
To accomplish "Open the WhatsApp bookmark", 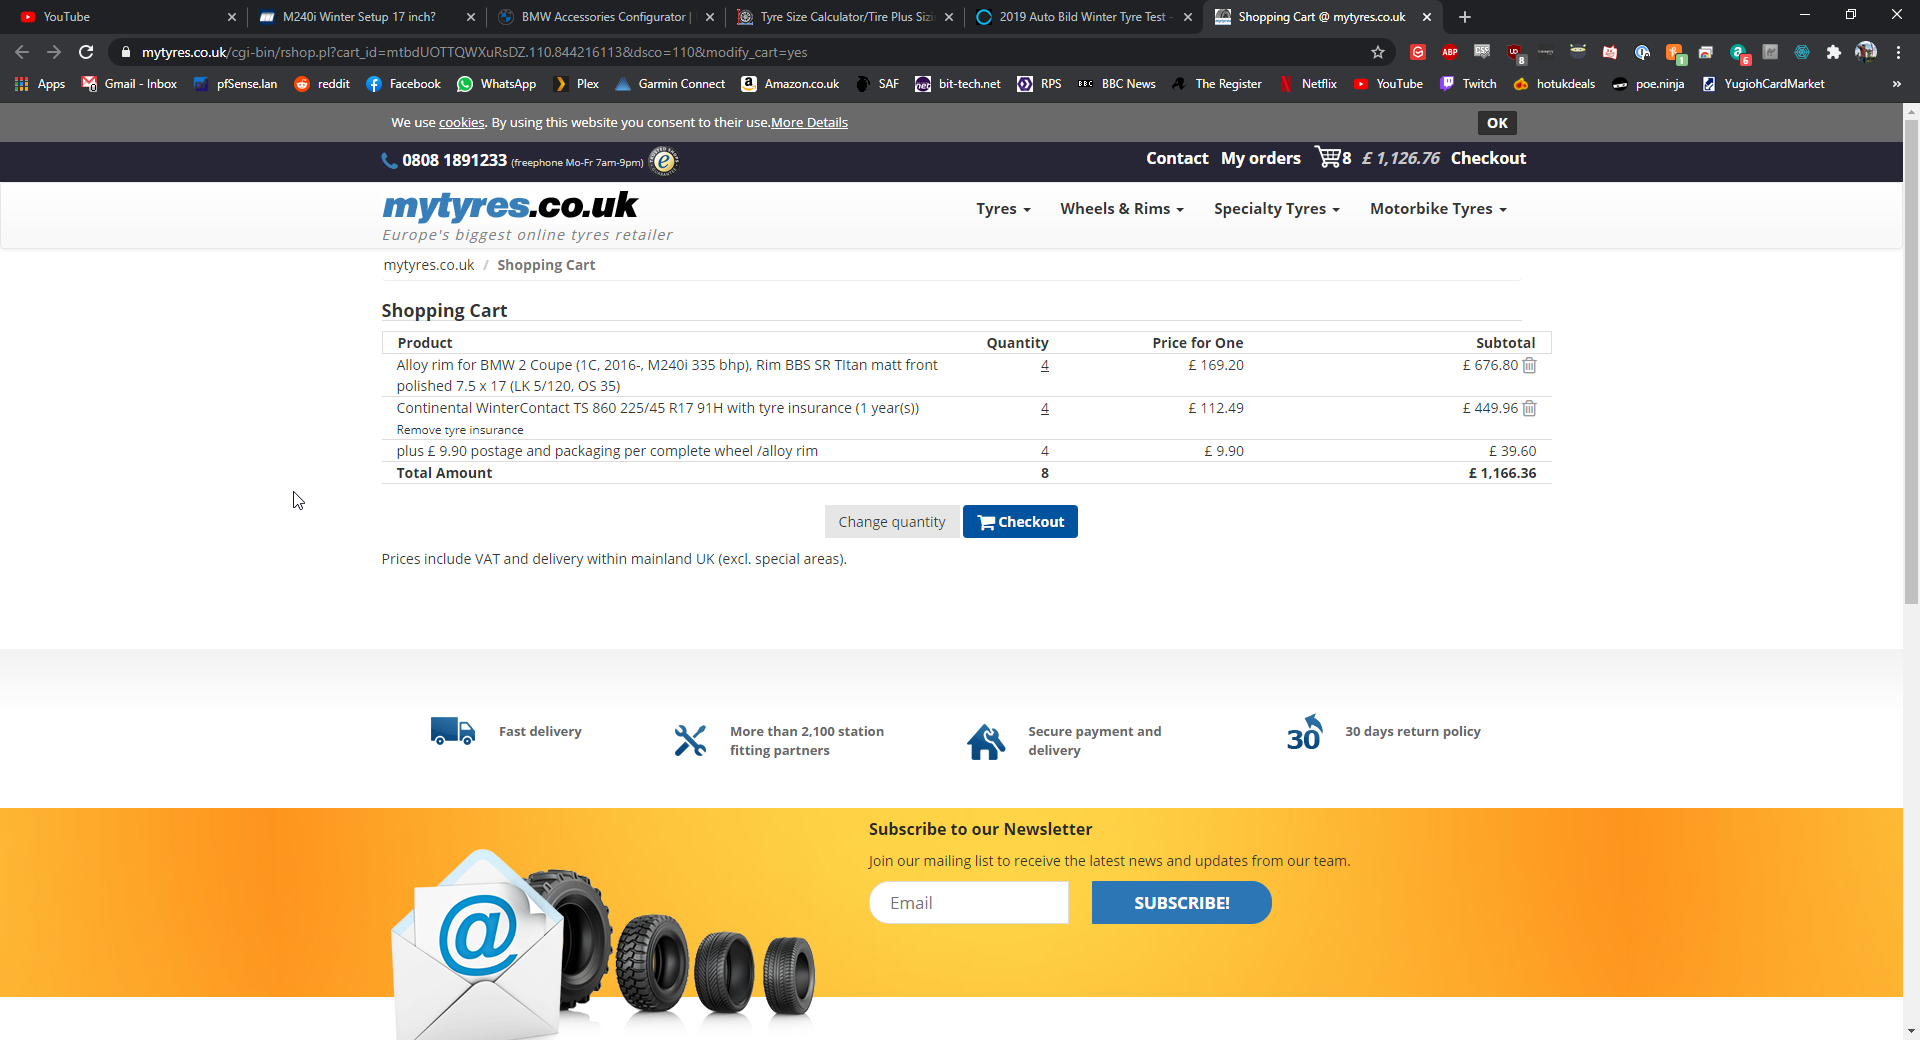I will point(497,84).
